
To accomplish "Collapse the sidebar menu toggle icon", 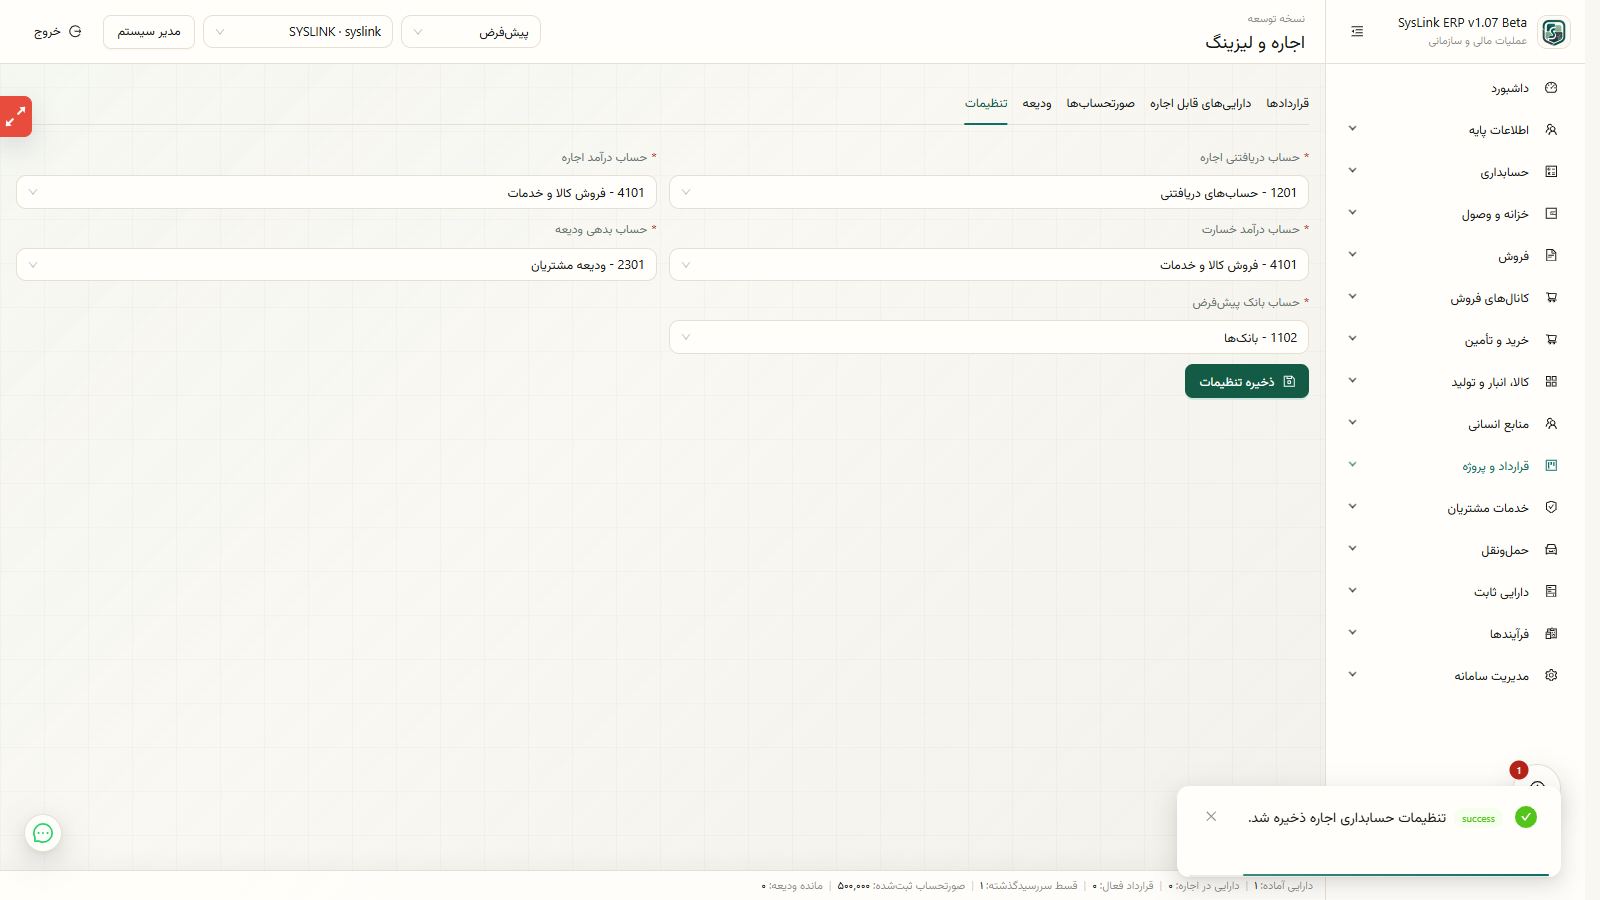I will [1357, 32].
